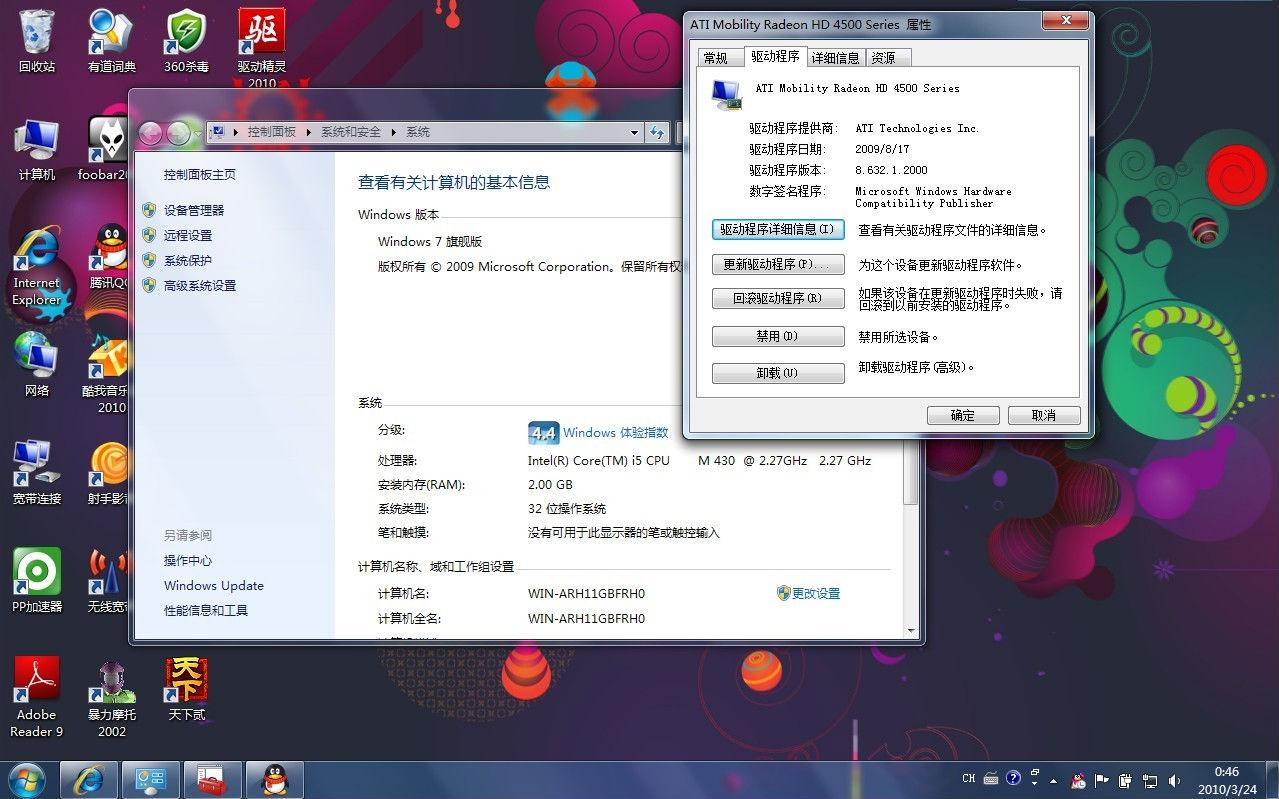The height and width of the screenshot is (799, 1279).
Task: Open the 有道词典 desktop shortcut
Action: coord(111,40)
